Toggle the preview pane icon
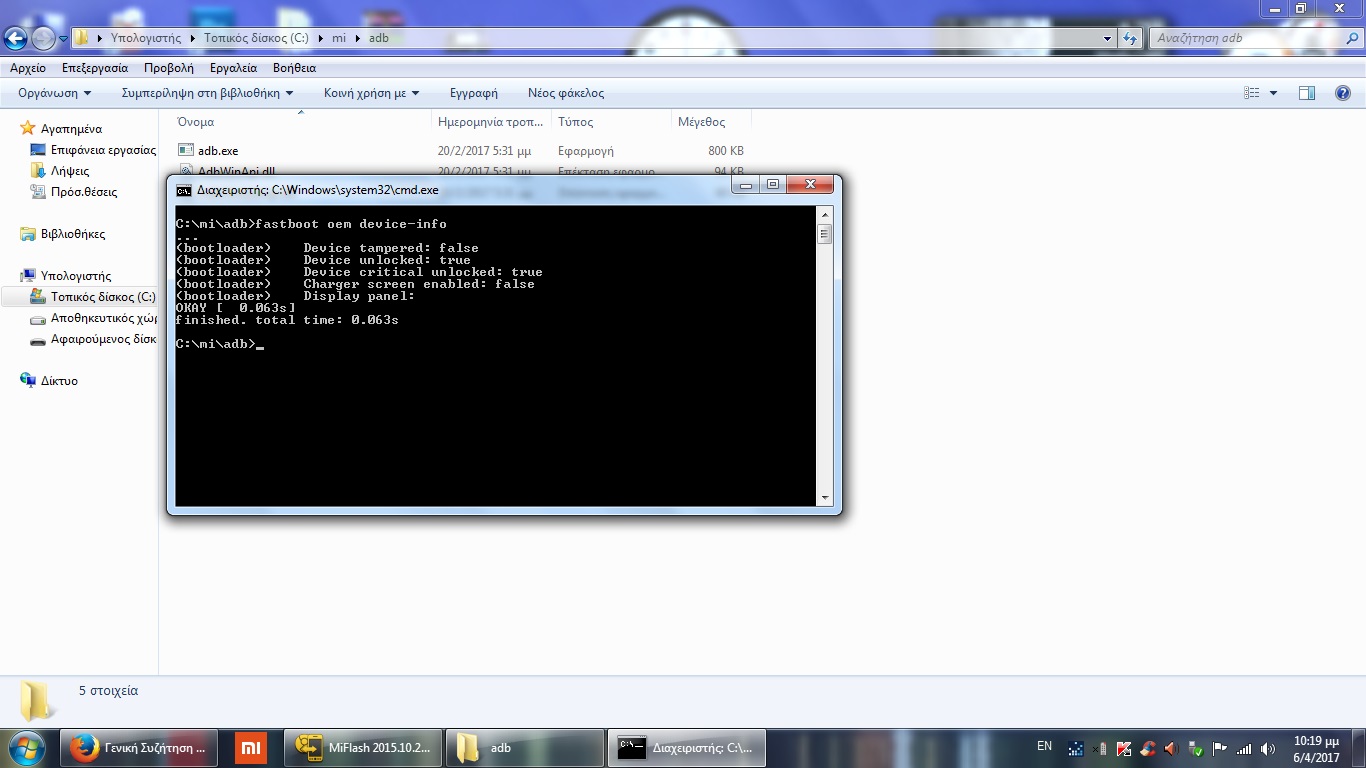This screenshot has height=768, width=1366. point(1306,93)
